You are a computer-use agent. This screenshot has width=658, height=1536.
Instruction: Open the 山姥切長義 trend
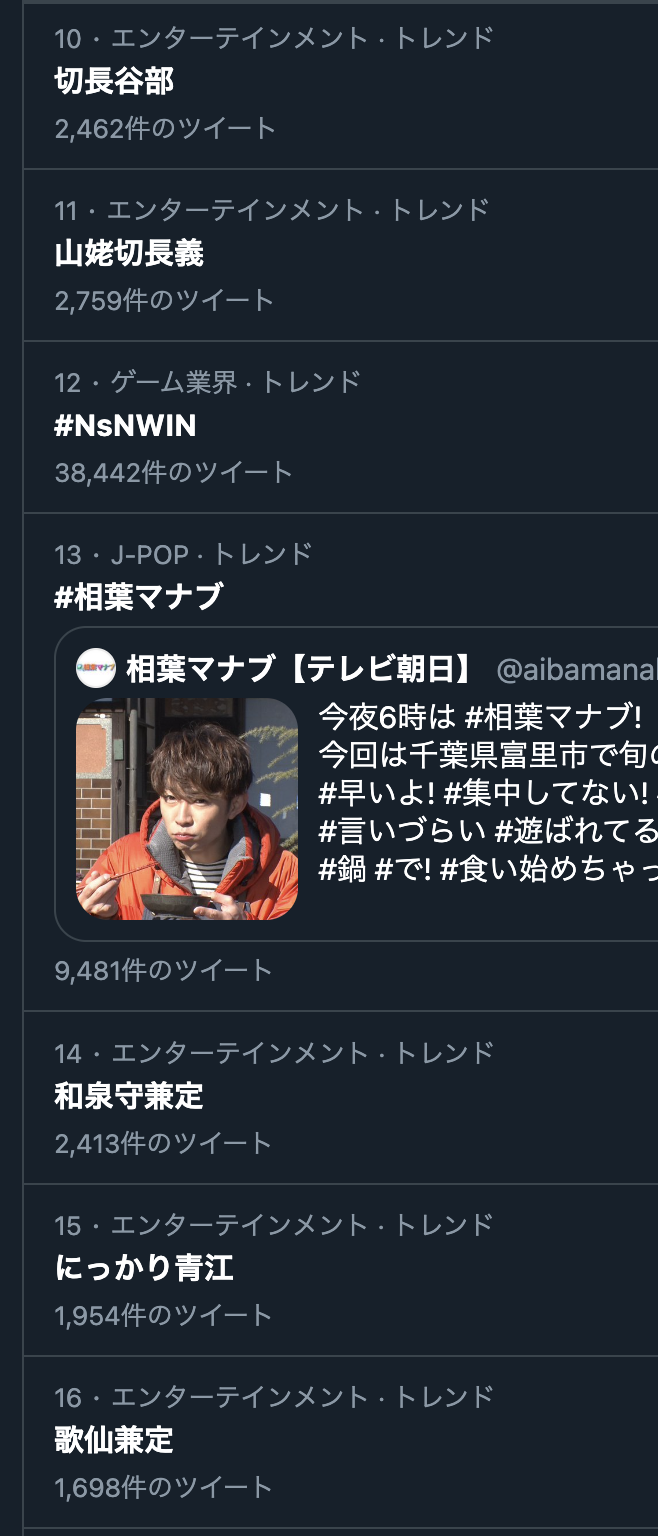click(129, 253)
